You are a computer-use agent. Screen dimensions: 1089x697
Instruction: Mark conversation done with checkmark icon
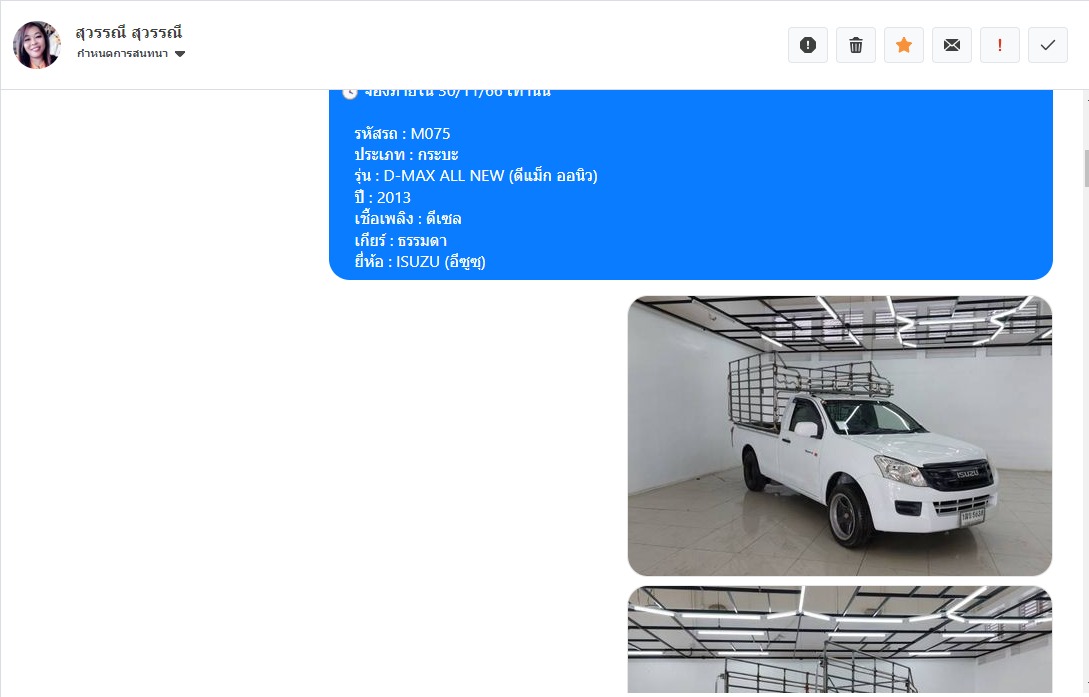pos(1047,45)
